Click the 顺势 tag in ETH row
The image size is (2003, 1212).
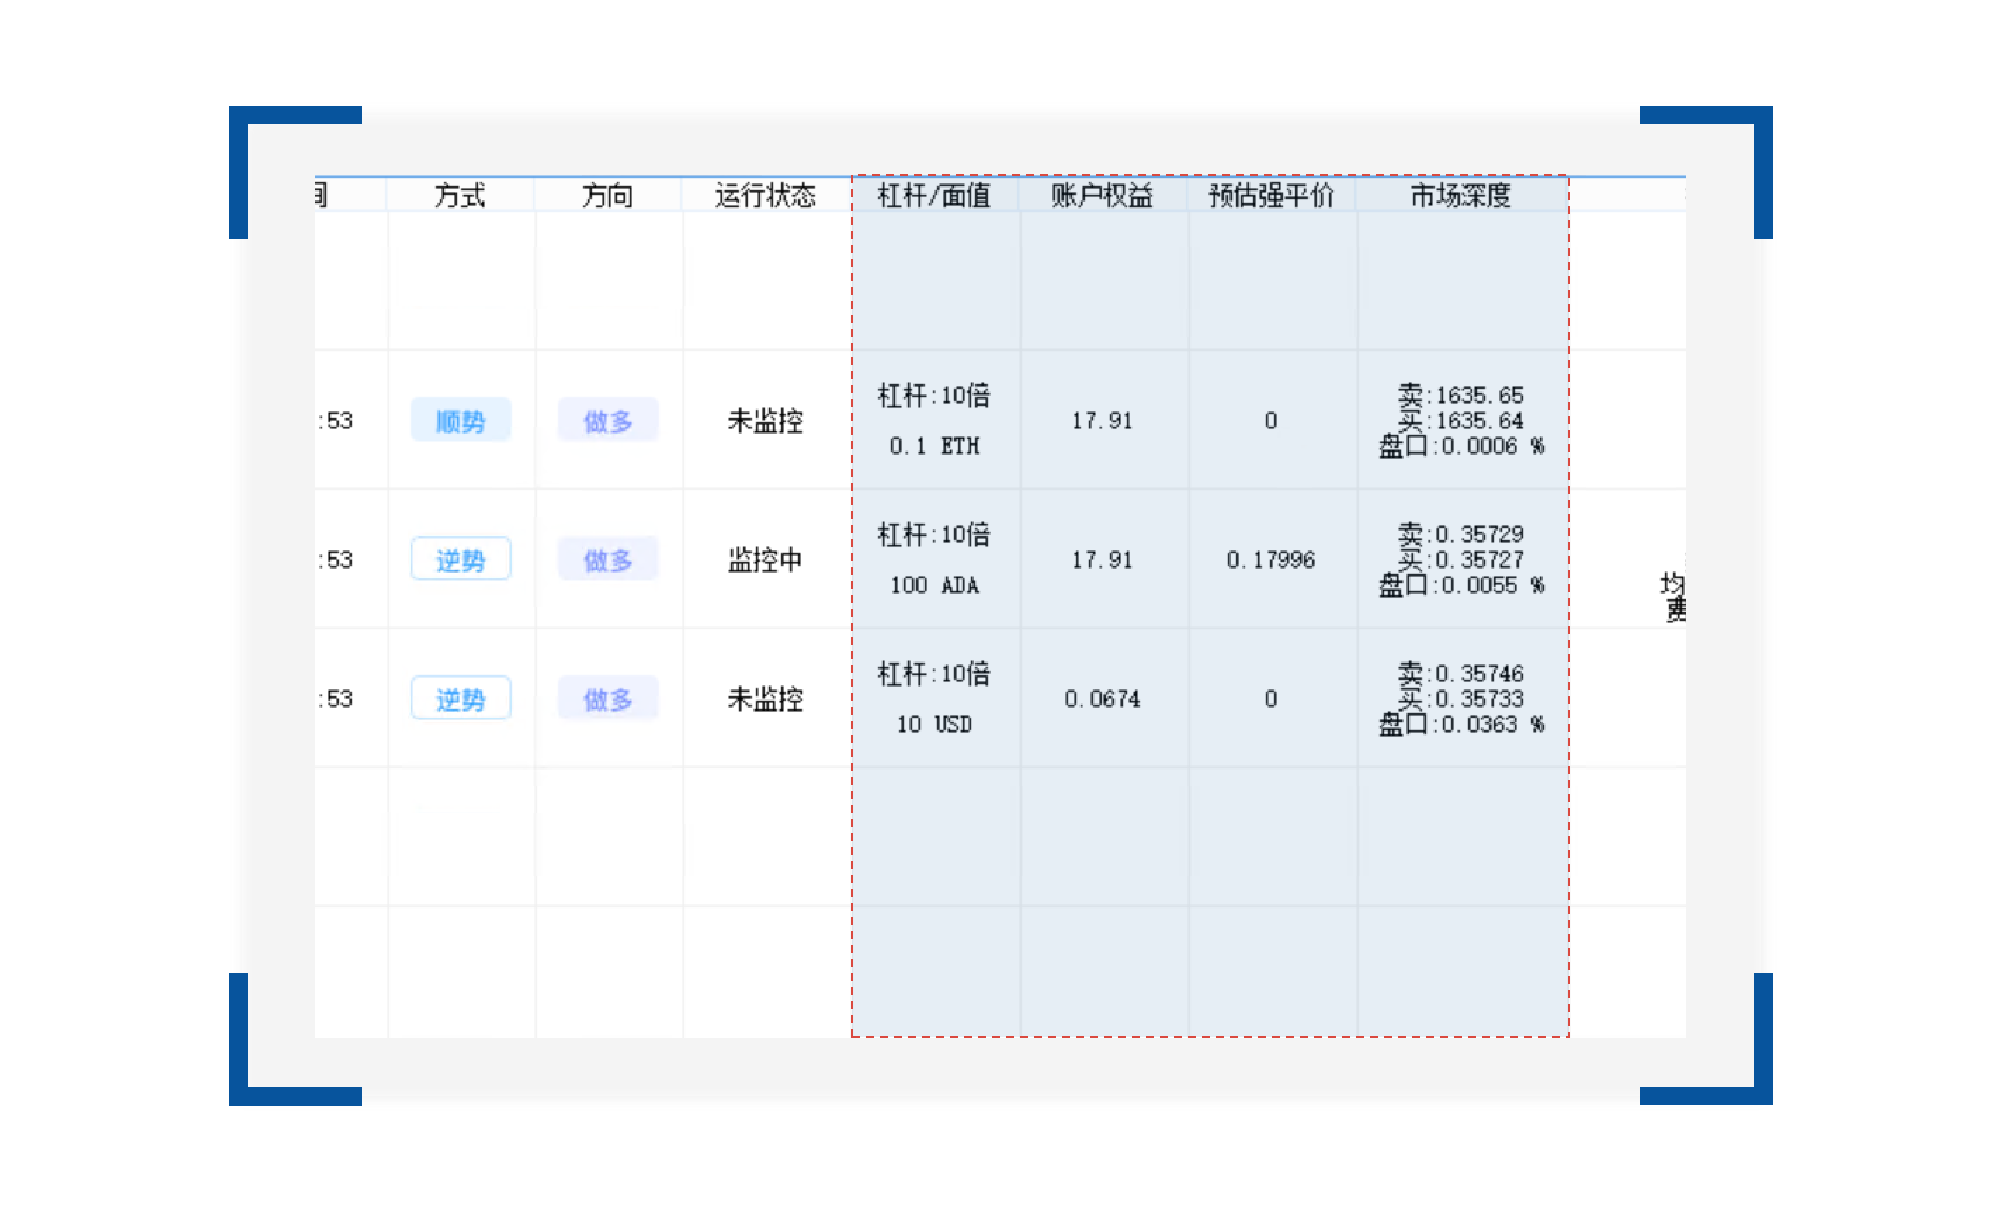[460, 421]
